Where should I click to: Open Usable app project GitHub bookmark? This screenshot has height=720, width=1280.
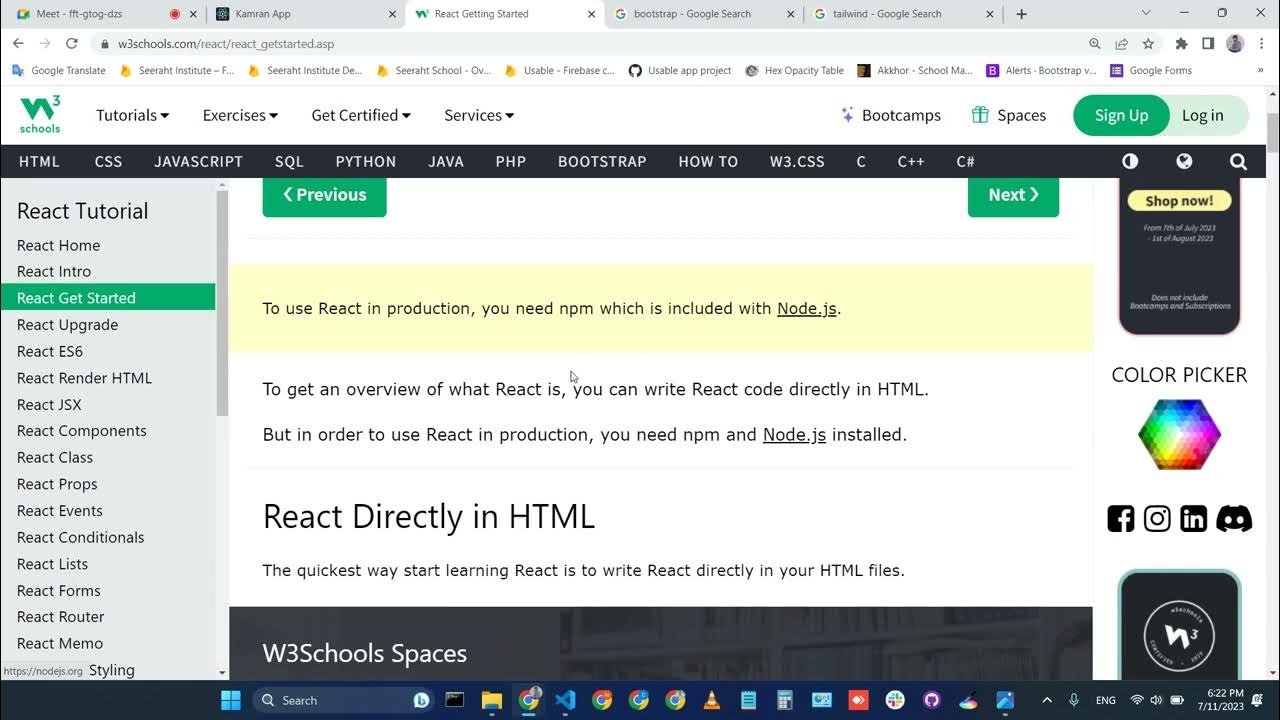[680, 71]
